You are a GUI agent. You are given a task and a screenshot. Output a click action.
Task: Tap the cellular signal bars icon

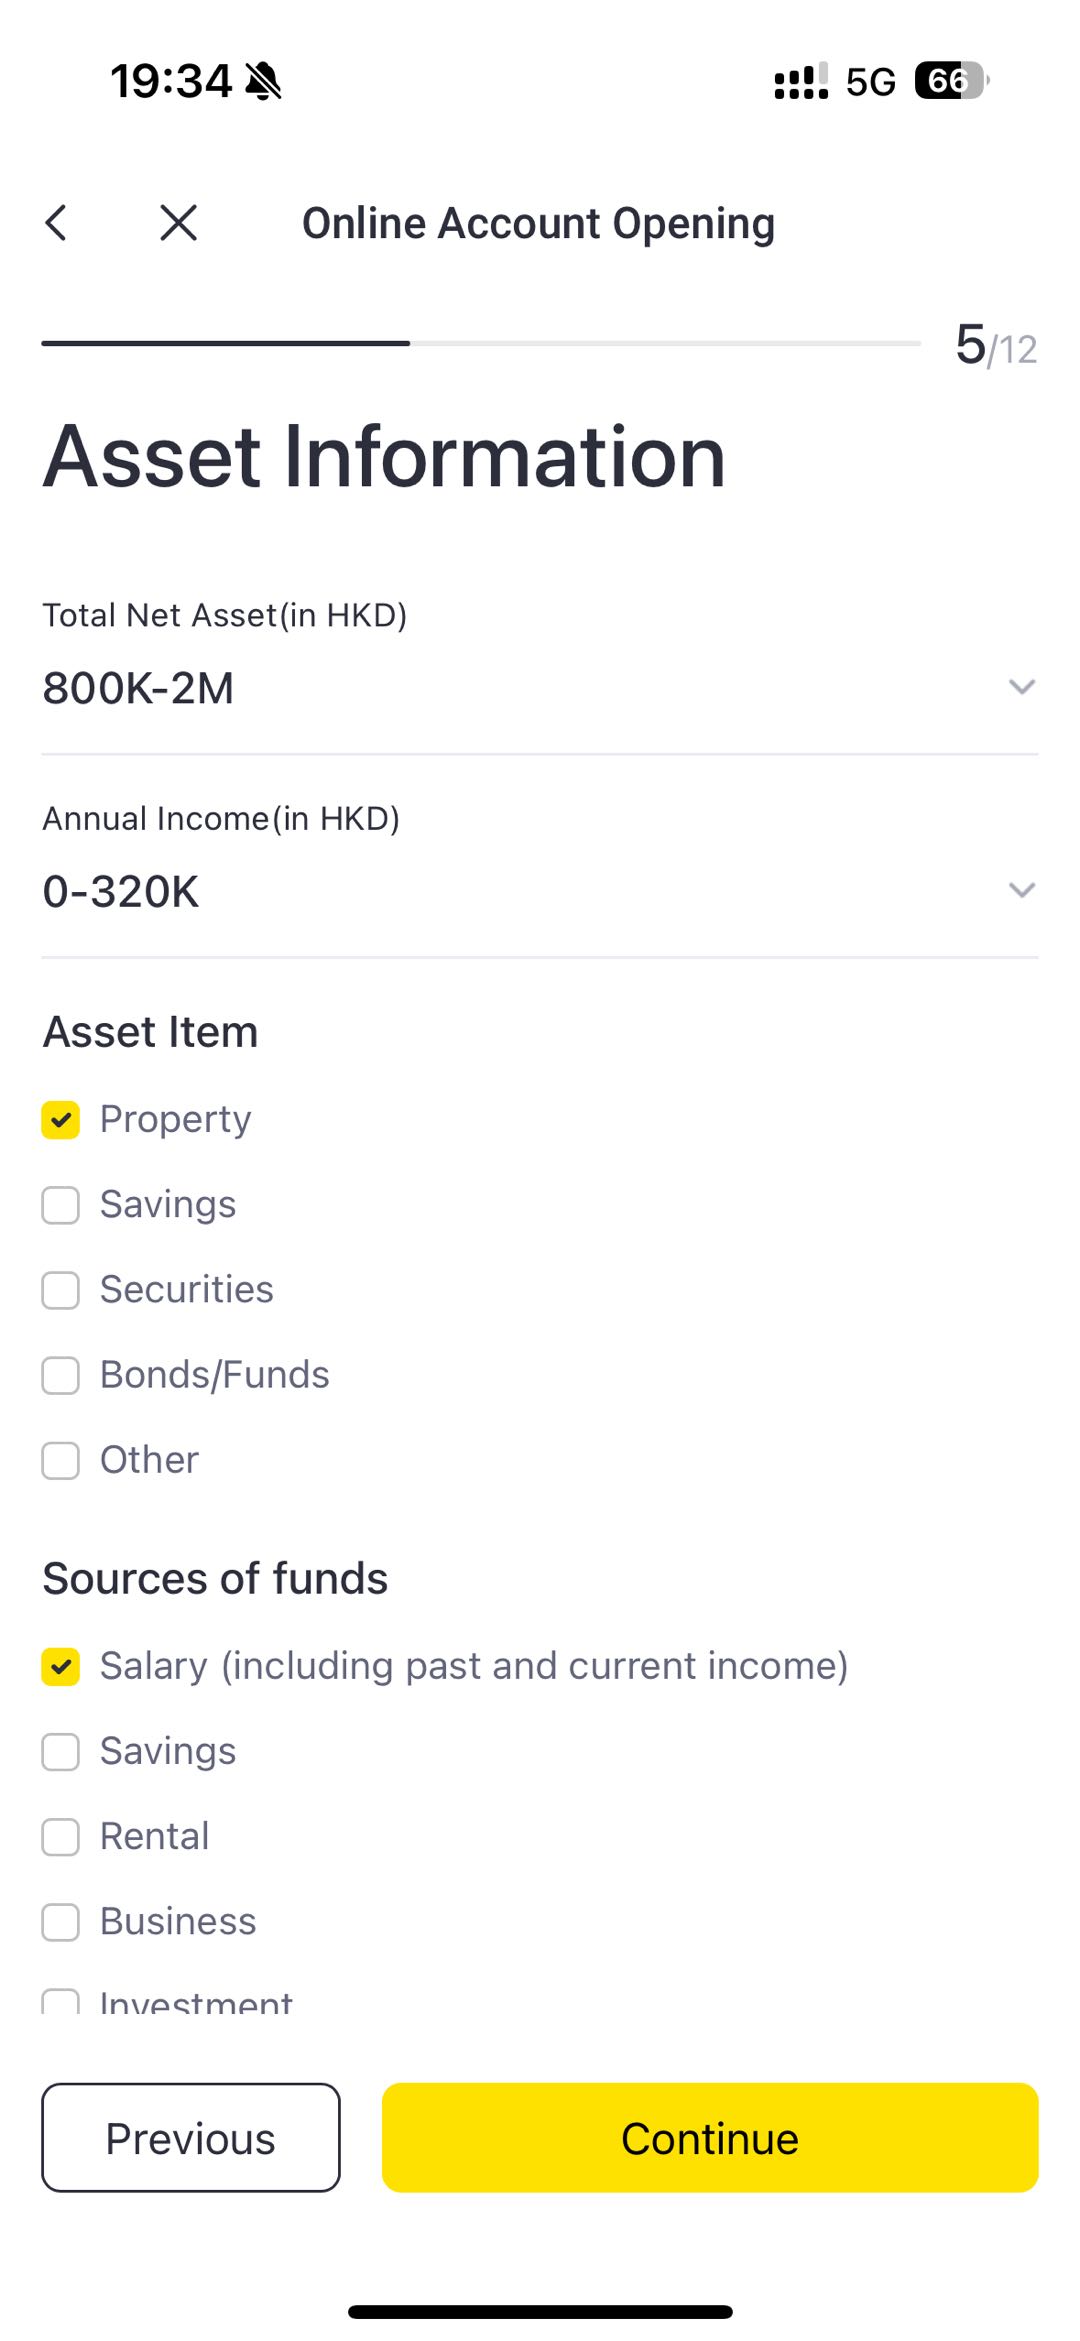(x=801, y=81)
